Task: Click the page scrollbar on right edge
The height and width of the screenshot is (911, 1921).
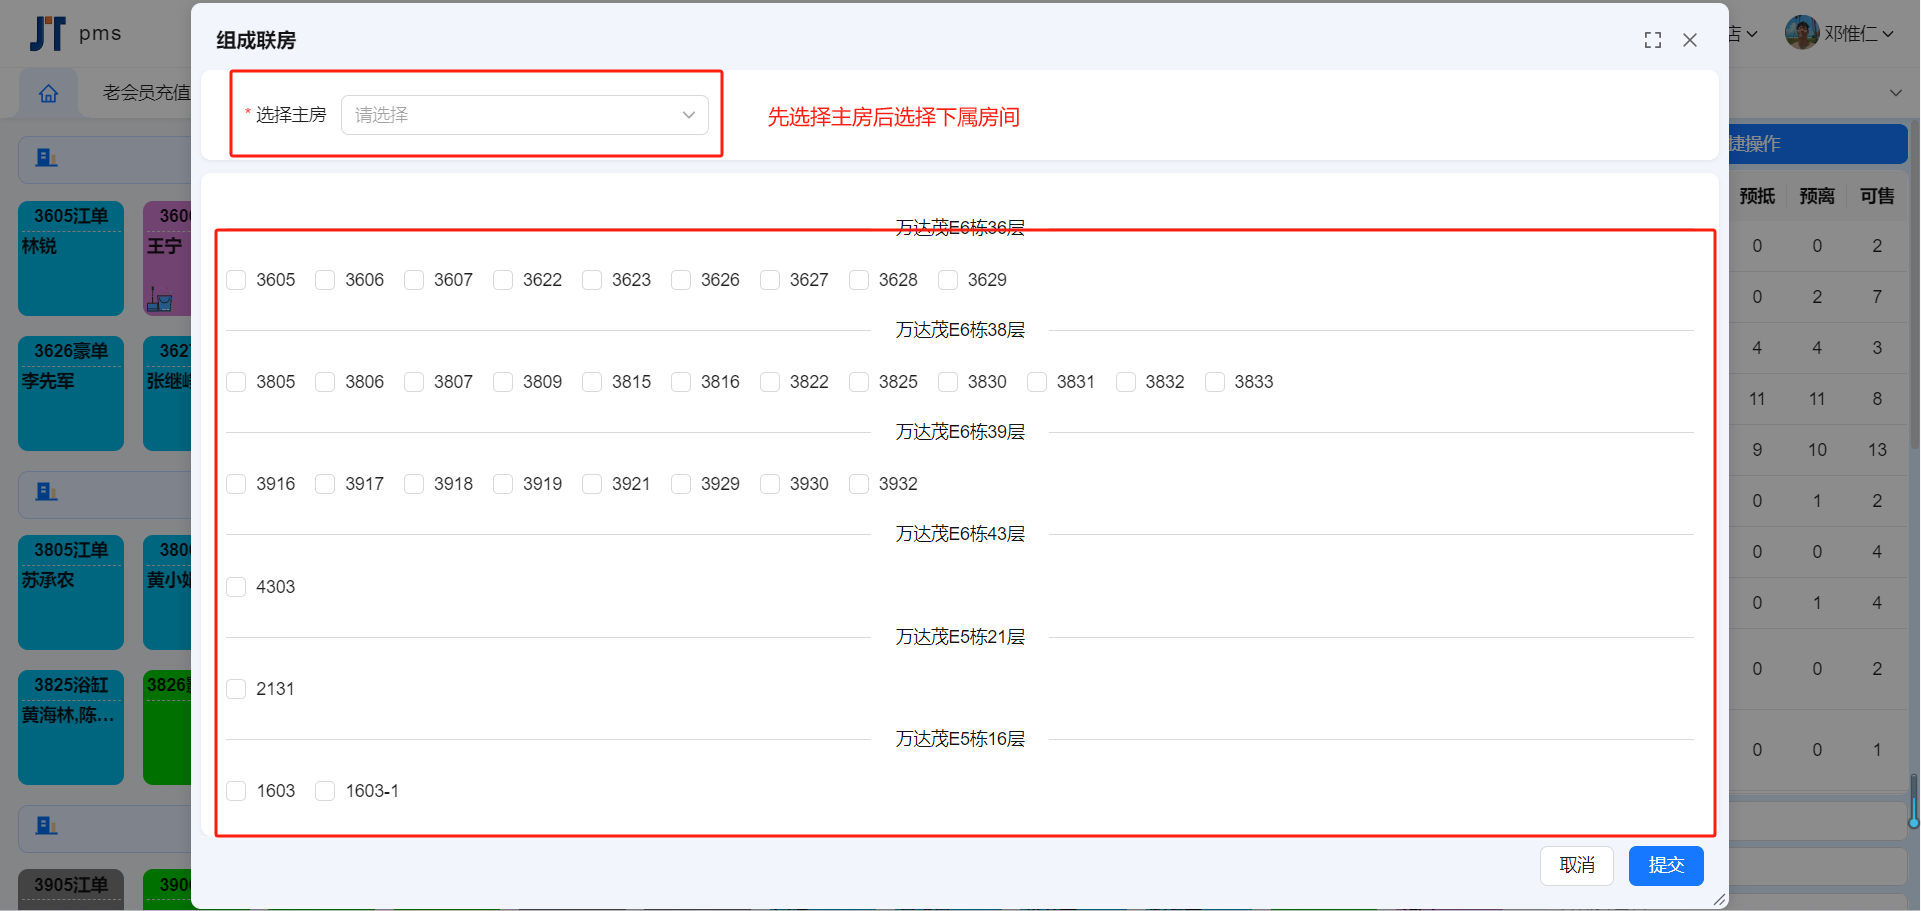Action: [1913, 798]
